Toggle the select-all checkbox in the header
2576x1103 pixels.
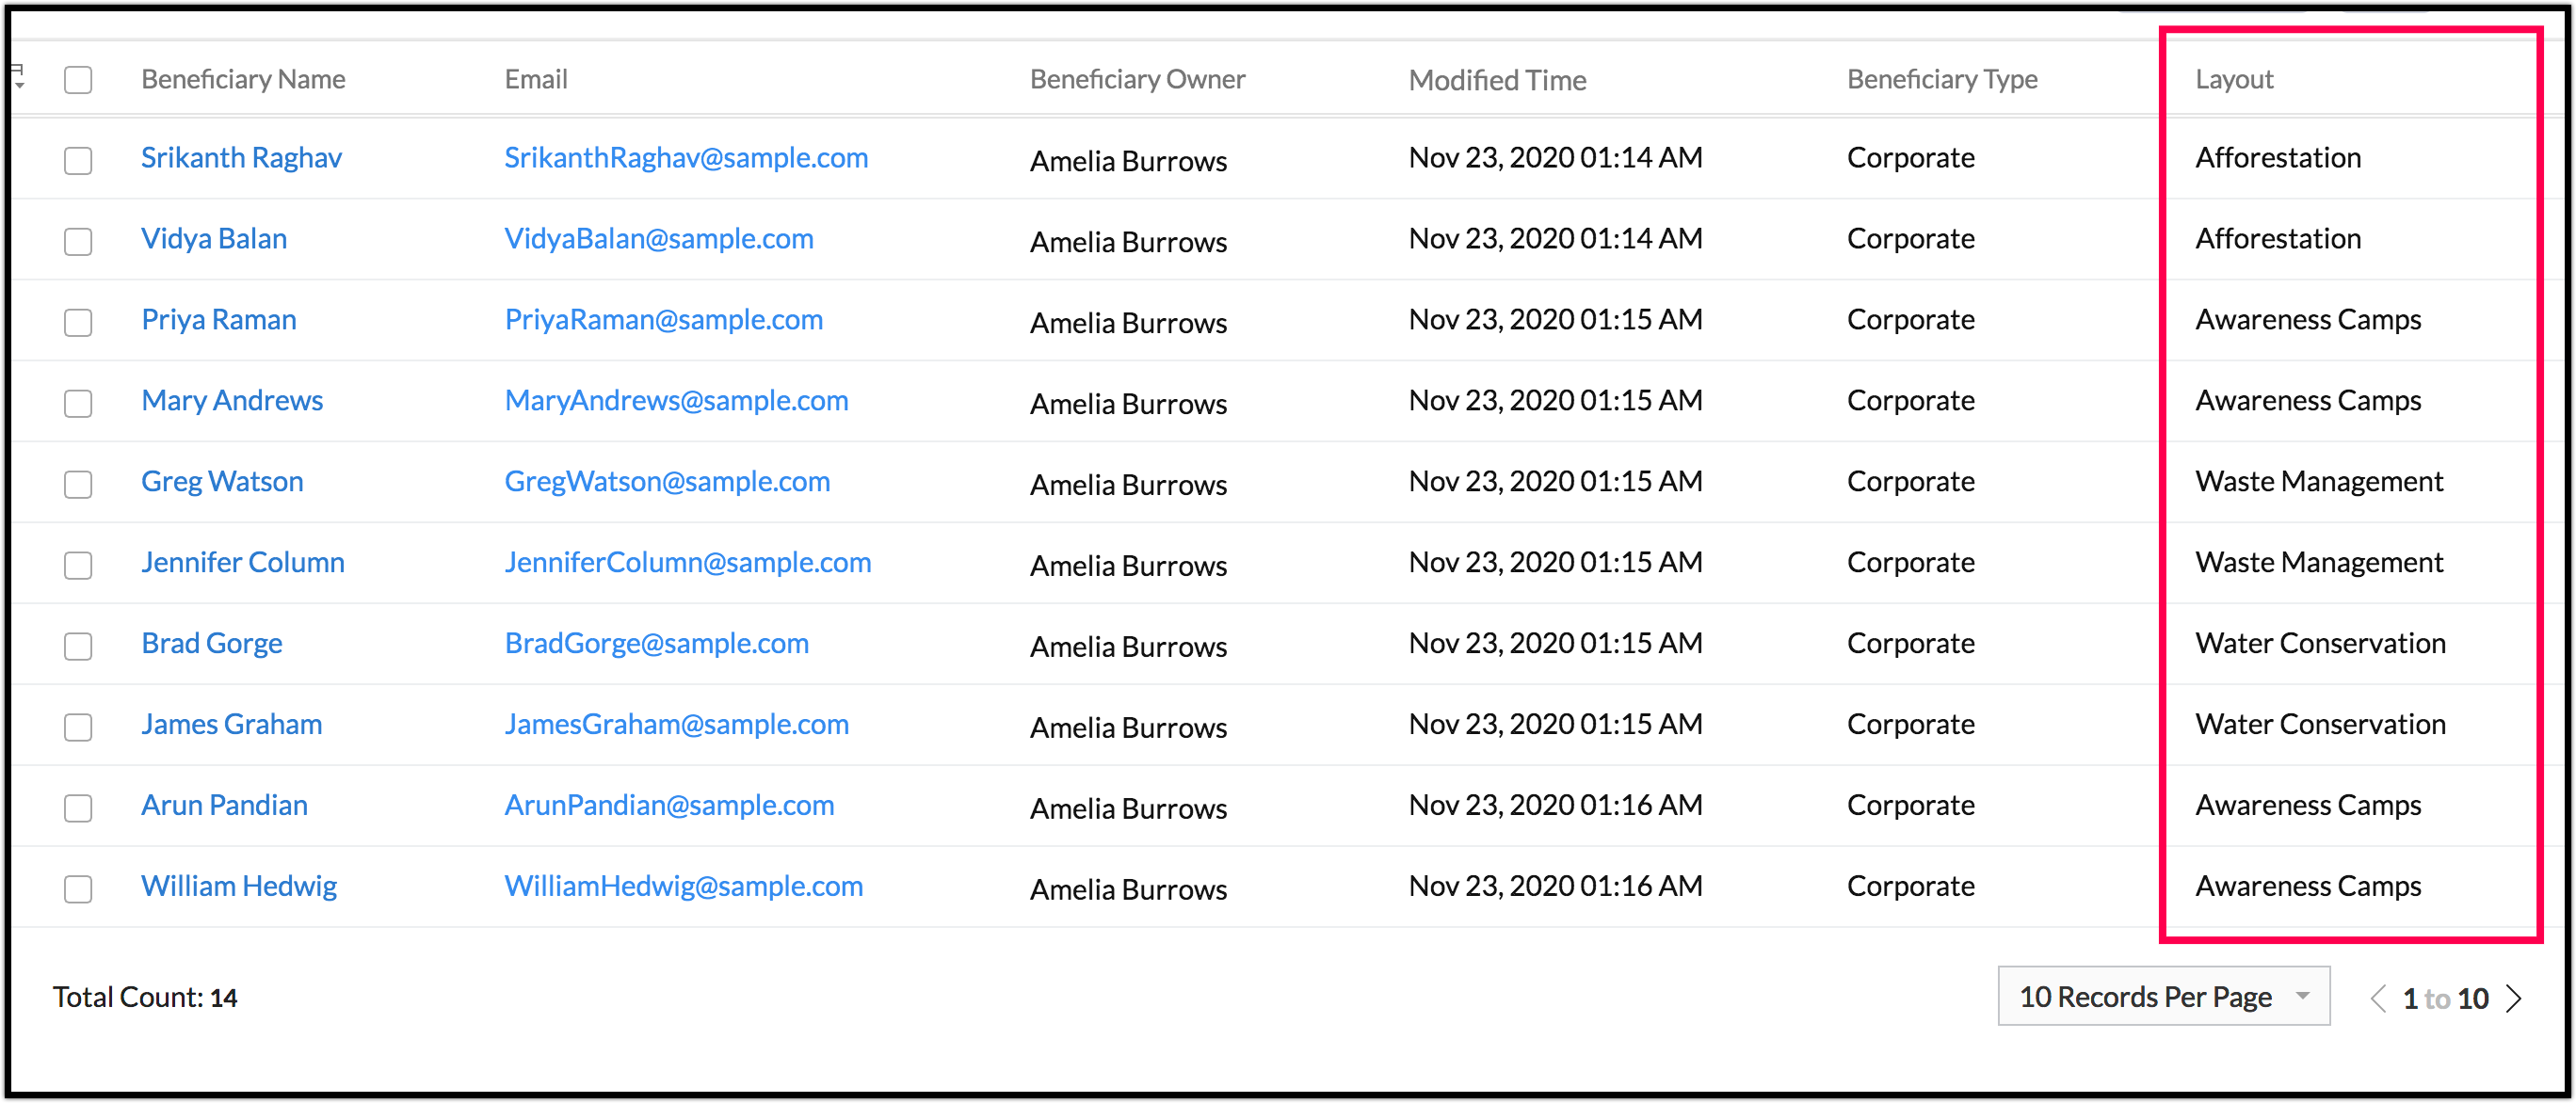78,80
